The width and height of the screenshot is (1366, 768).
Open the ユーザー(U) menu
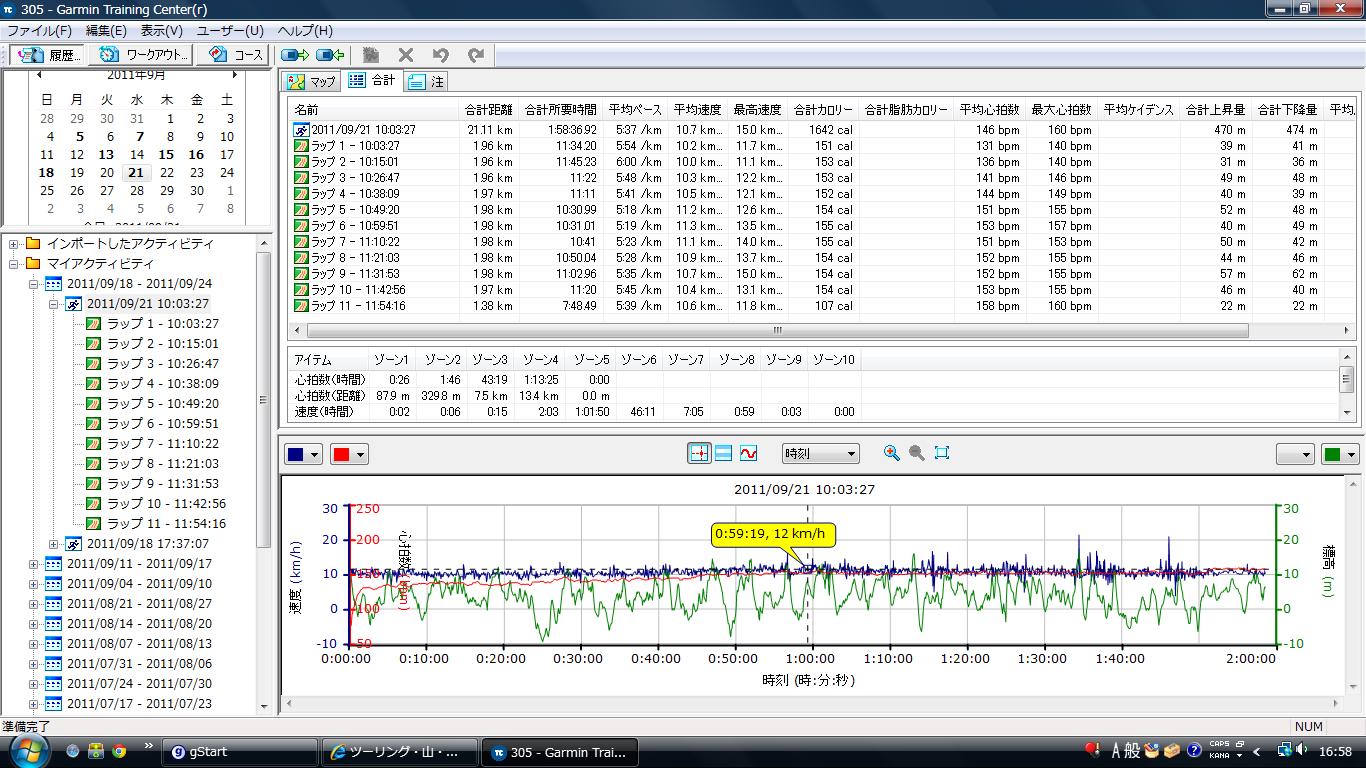pos(230,31)
